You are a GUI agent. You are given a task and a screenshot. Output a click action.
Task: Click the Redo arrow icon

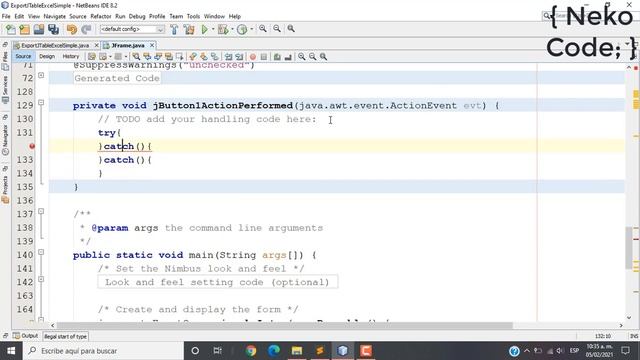[86, 29]
